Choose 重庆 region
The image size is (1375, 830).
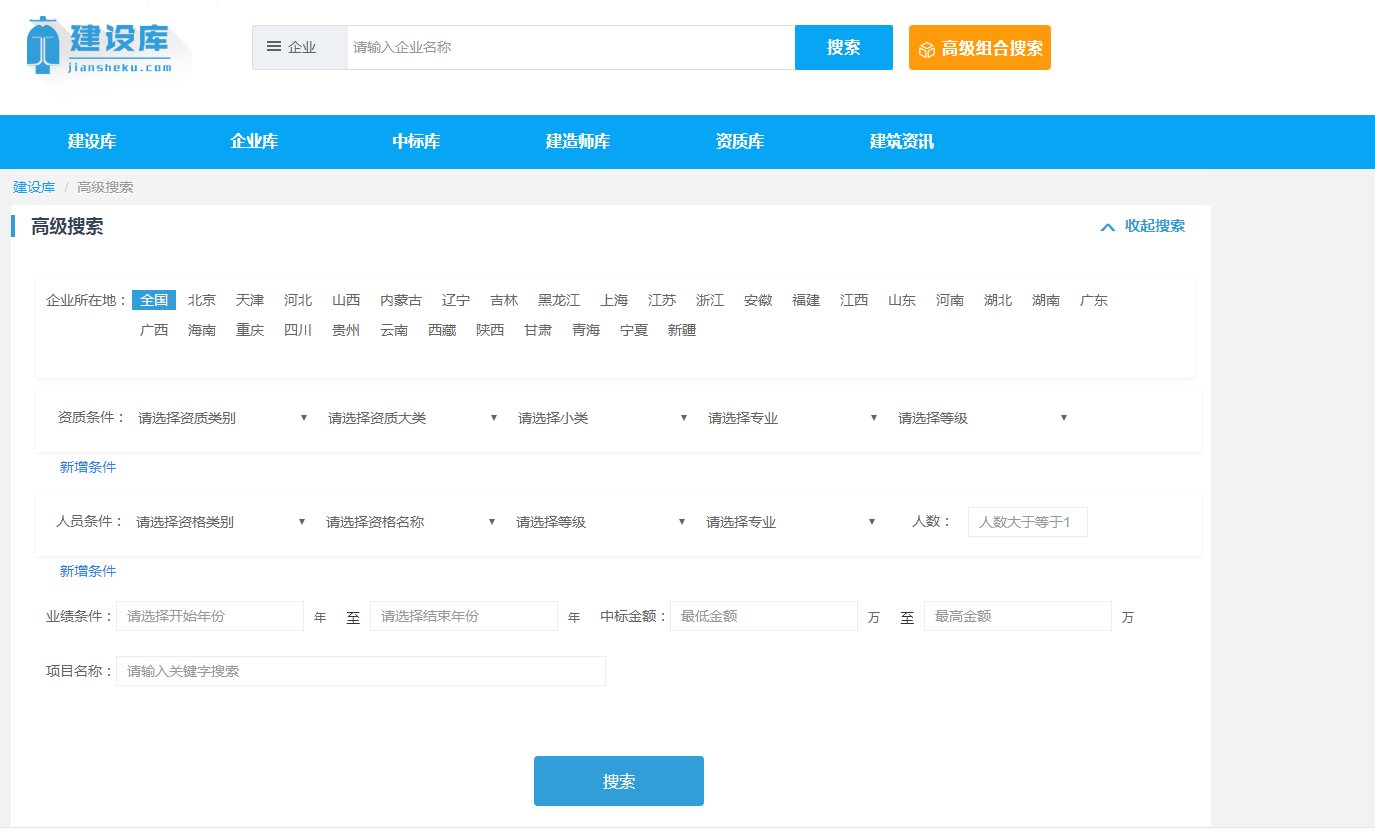point(250,330)
